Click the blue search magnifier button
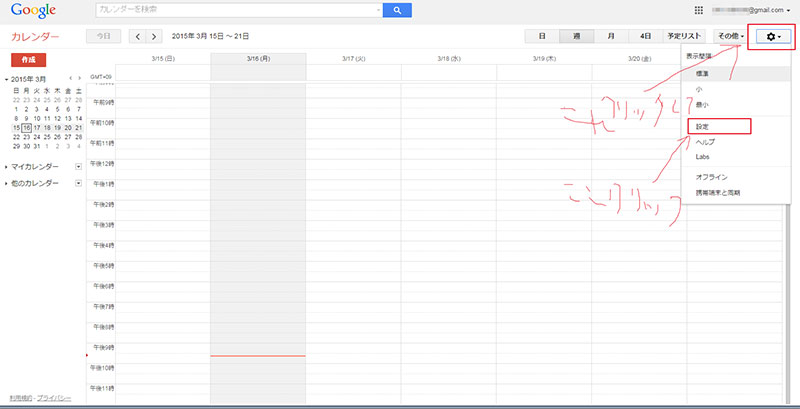The height and width of the screenshot is (409, 800). point(397,10)
